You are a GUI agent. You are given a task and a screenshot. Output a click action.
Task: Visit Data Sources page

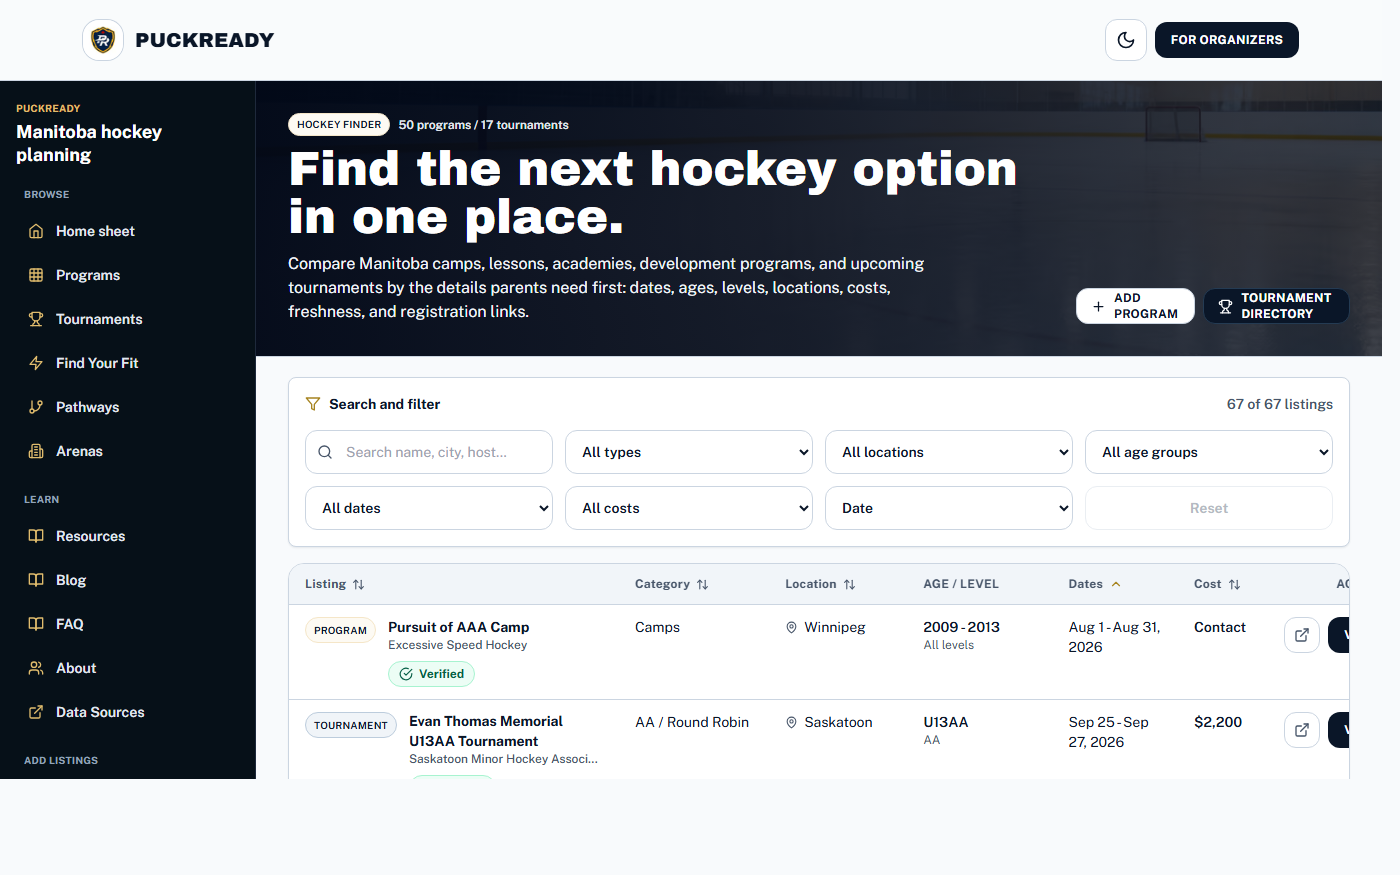click(128, 712)
